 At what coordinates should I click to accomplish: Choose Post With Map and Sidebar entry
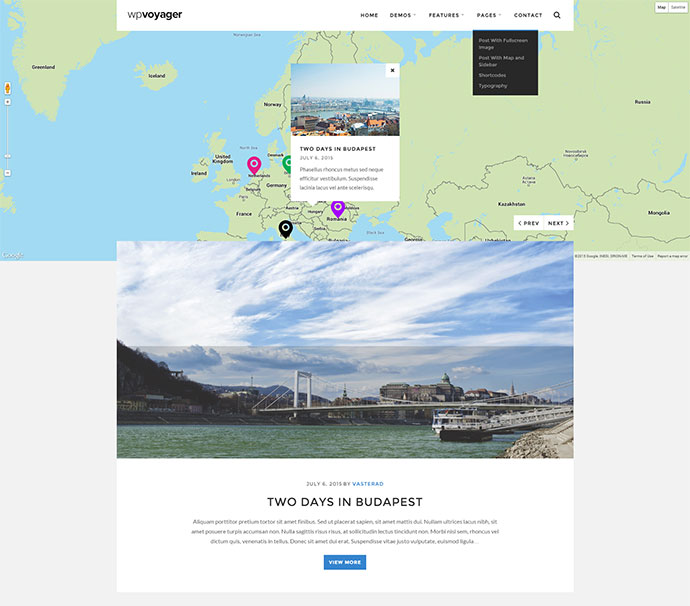point(501,61)
